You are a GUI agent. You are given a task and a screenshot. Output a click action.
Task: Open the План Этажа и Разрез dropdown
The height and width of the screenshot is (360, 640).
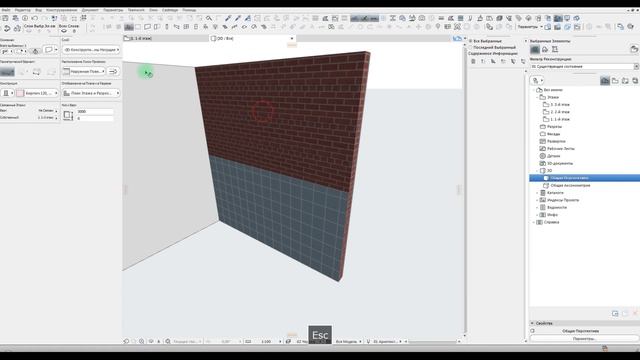pyautogui.click(x=91, y=93)
